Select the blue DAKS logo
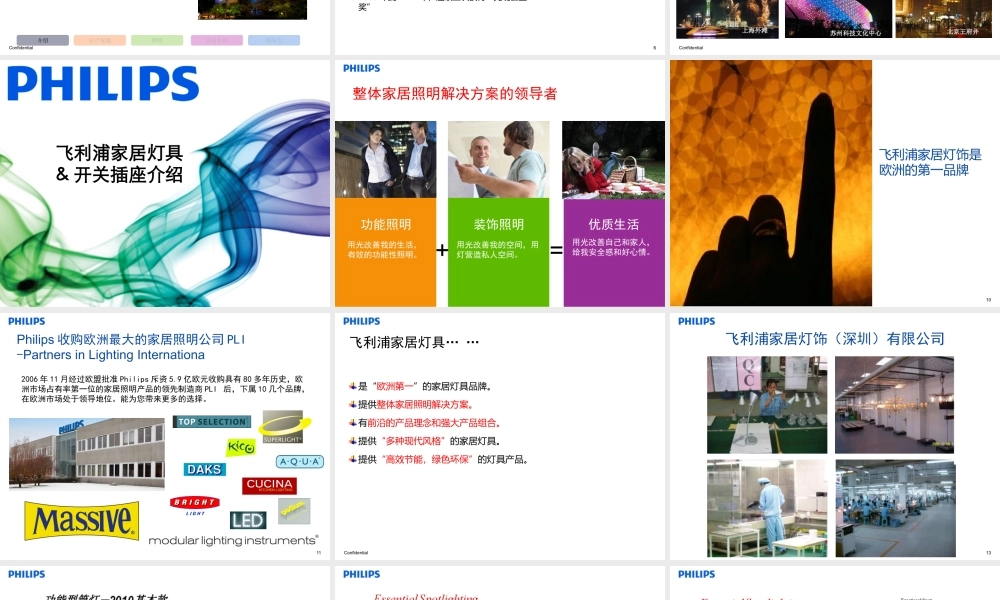The image size is (1000, 600). 204,469
